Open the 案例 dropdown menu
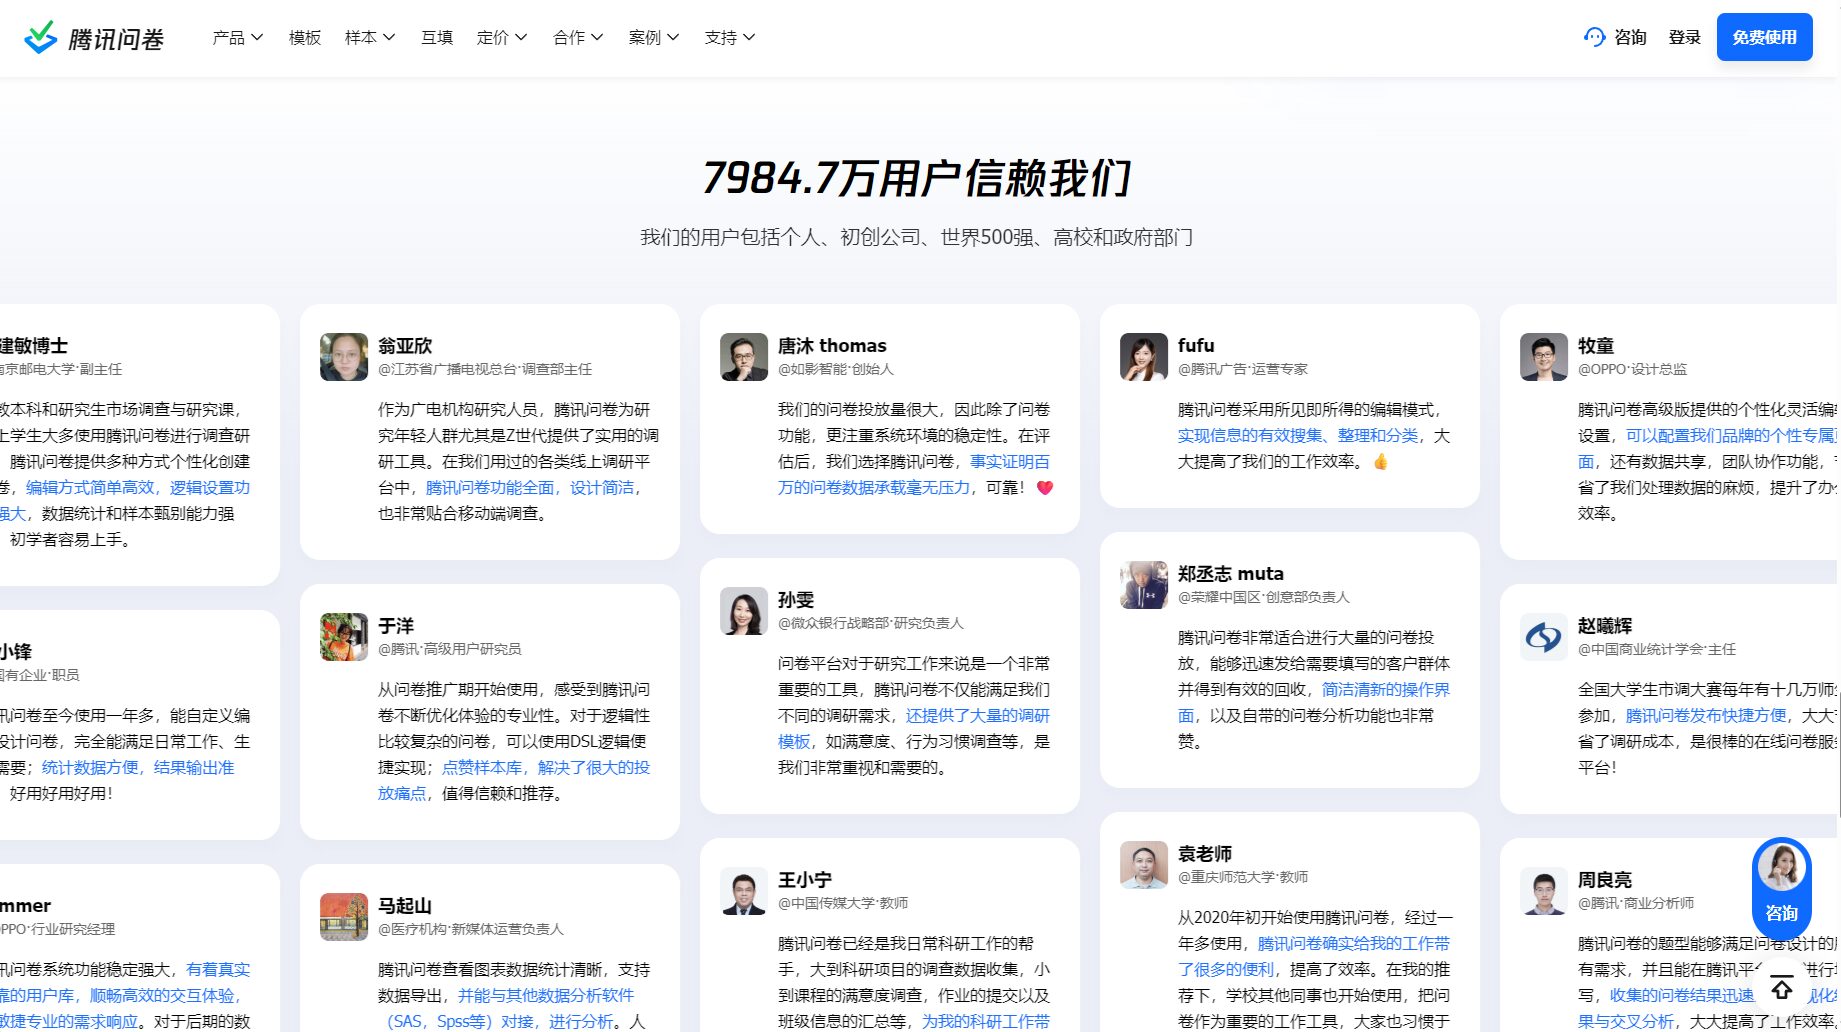1841x1032 pixels. click(x=654, y=37)
